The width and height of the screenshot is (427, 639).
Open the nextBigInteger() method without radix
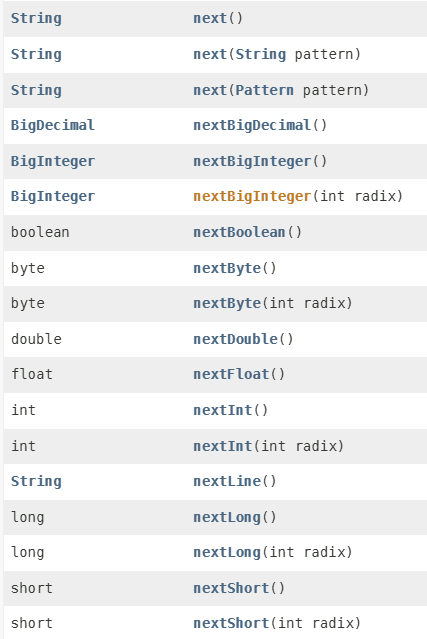tap(252, 161)
